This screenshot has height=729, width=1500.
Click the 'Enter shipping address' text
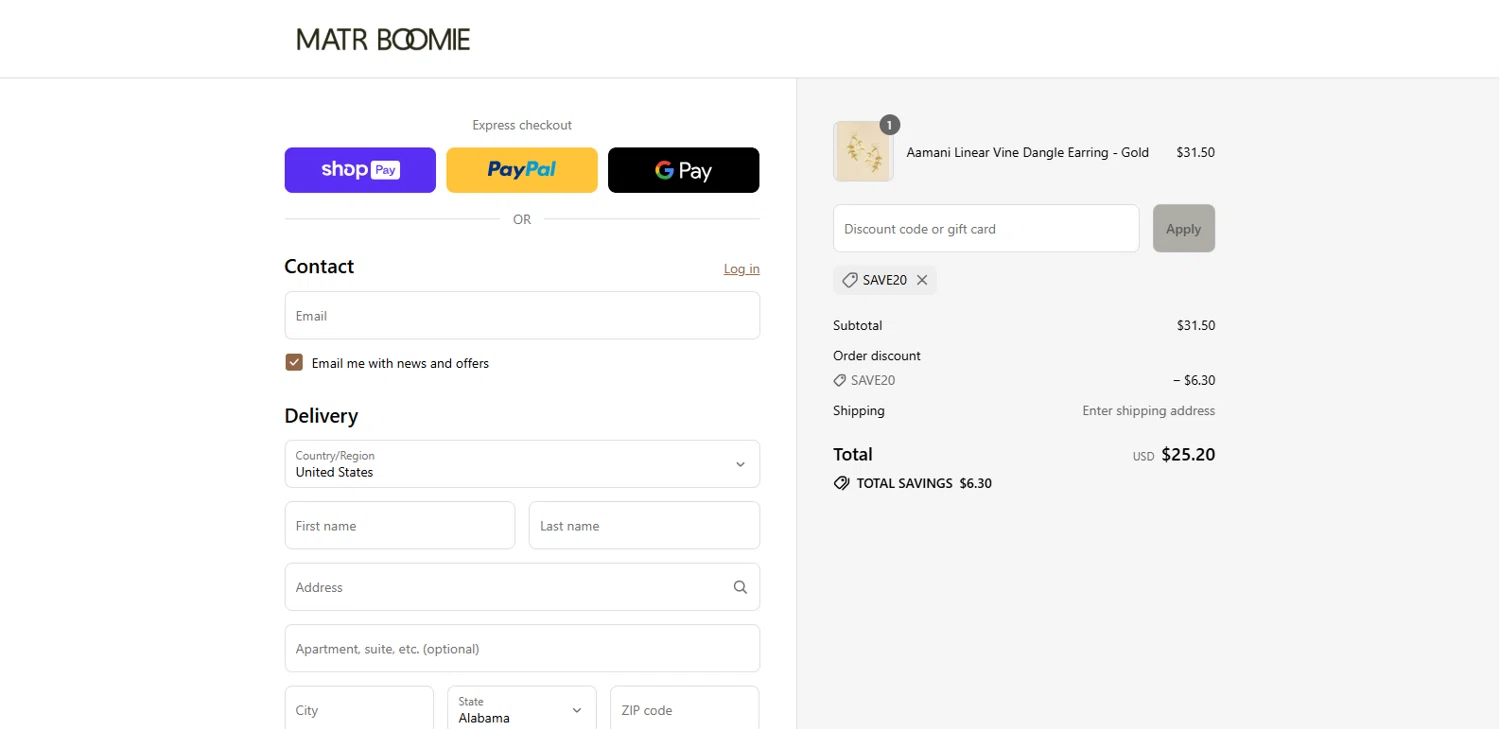pos(1148,410)
